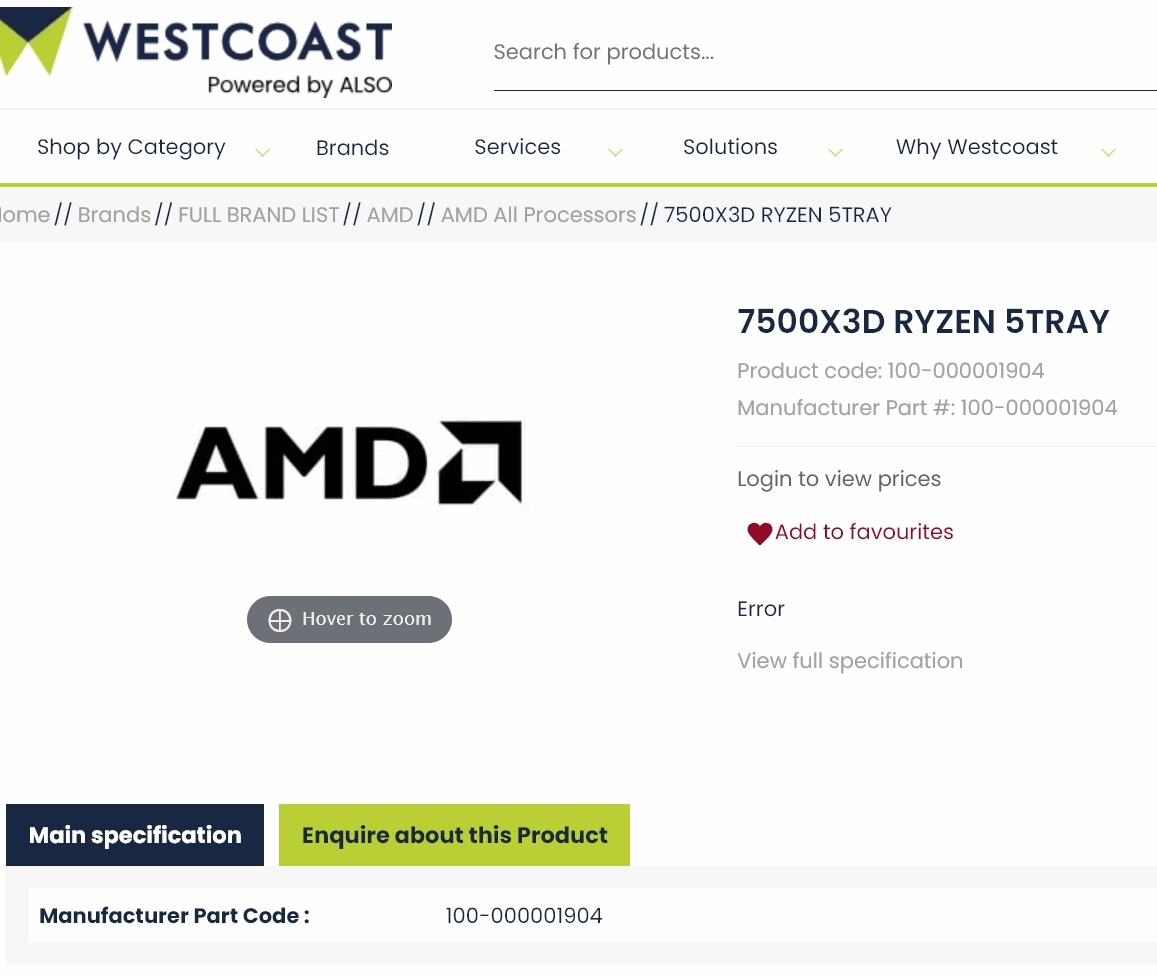Expand the Shop by Category chevron
This screenshot has width=1157, height=977.
[262, 153]
